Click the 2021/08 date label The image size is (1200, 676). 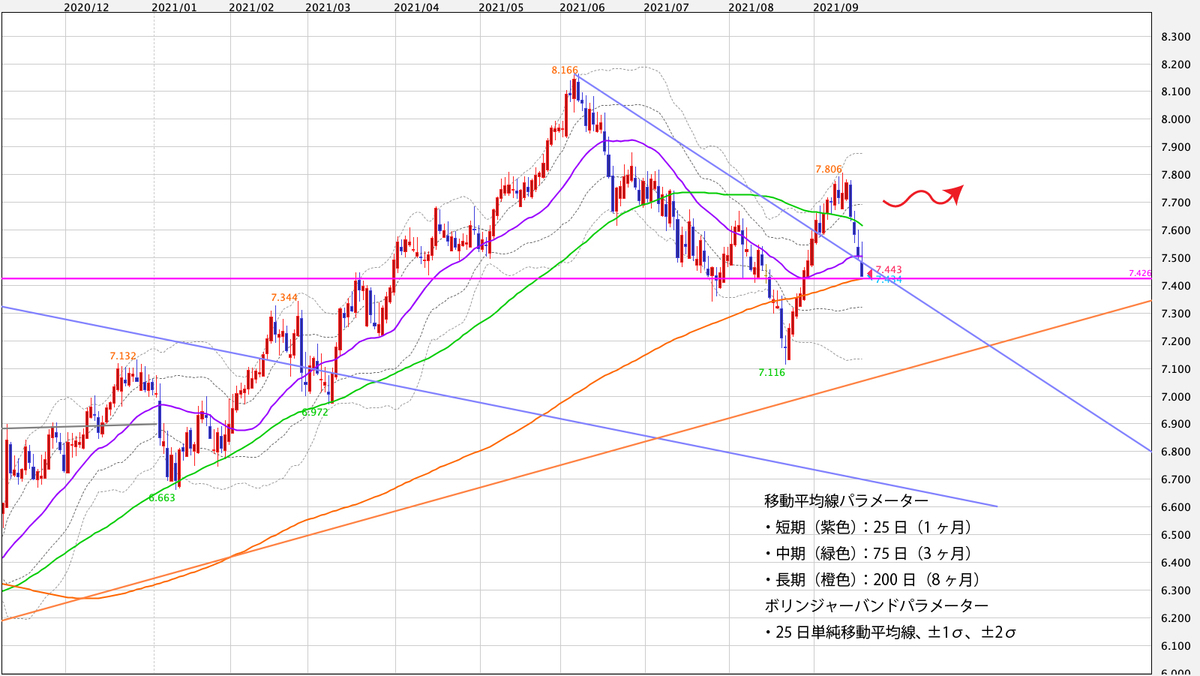click(752, 7)
